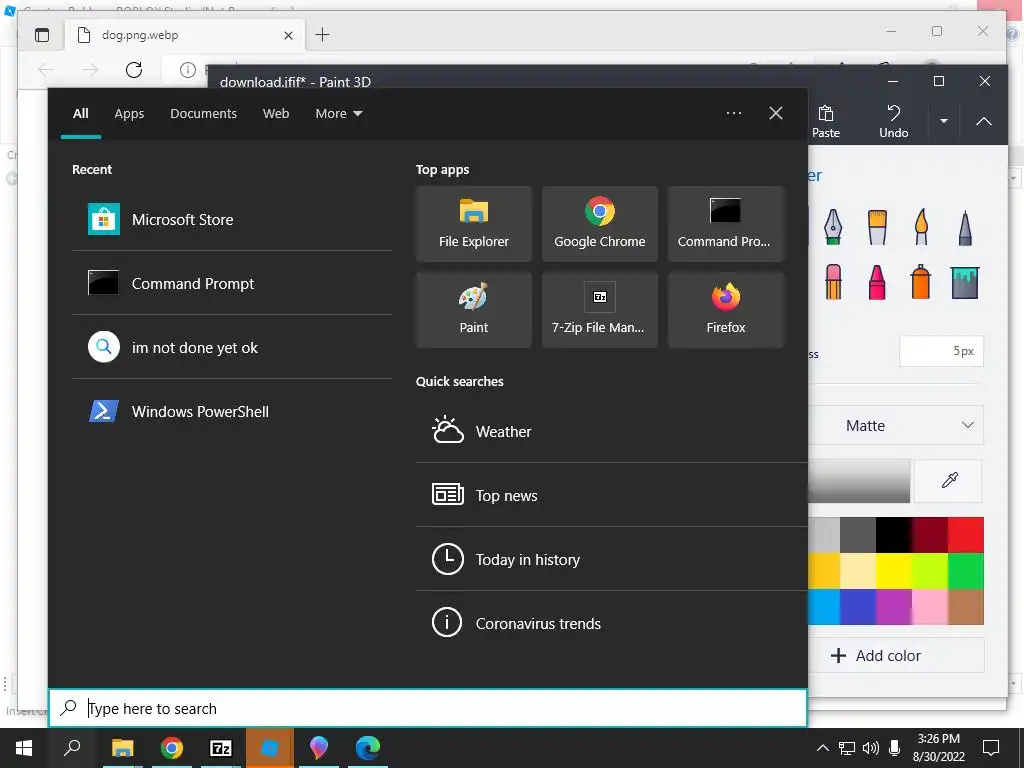The height and width of the screenshot is (768, 1024).
Task: Open search options ellipsis menu
Action: pos(733,114)
